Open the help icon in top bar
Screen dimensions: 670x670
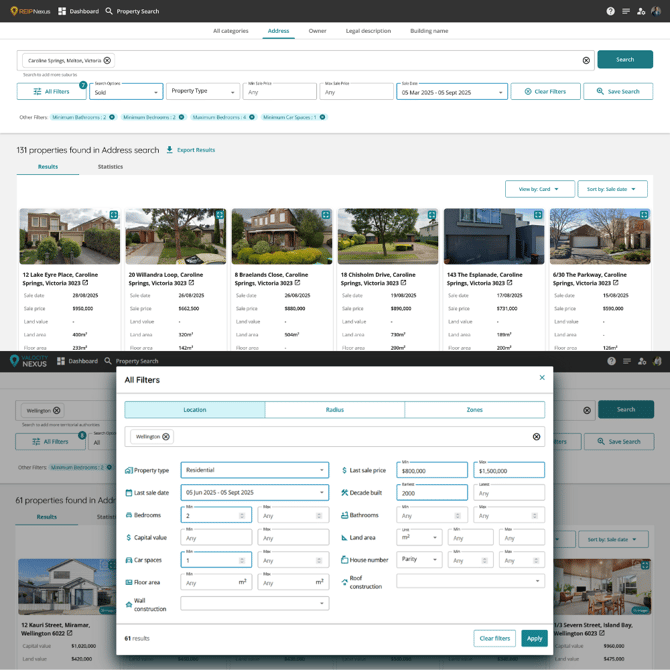[610, 11]
